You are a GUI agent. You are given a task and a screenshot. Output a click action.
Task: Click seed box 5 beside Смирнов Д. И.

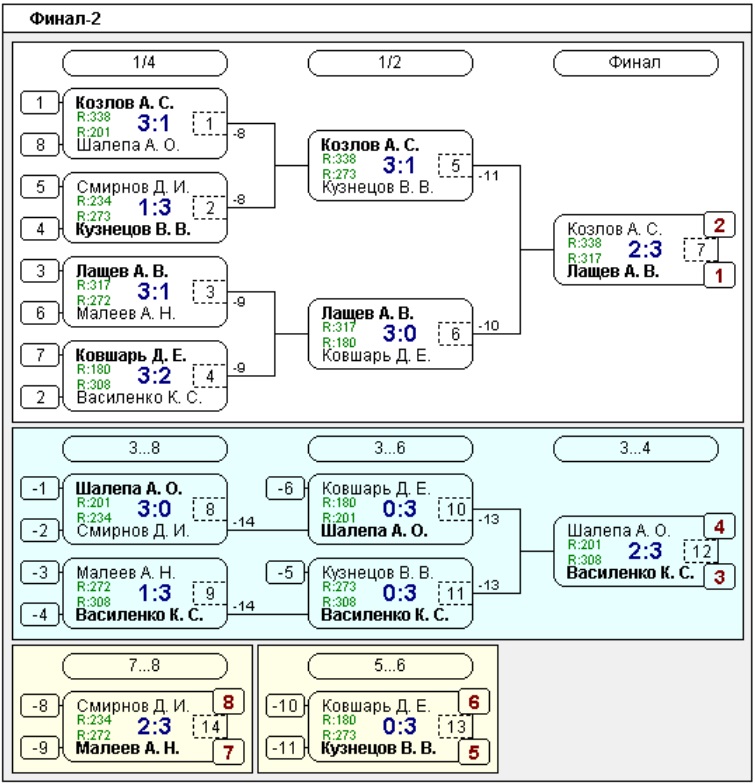(40, 187)
